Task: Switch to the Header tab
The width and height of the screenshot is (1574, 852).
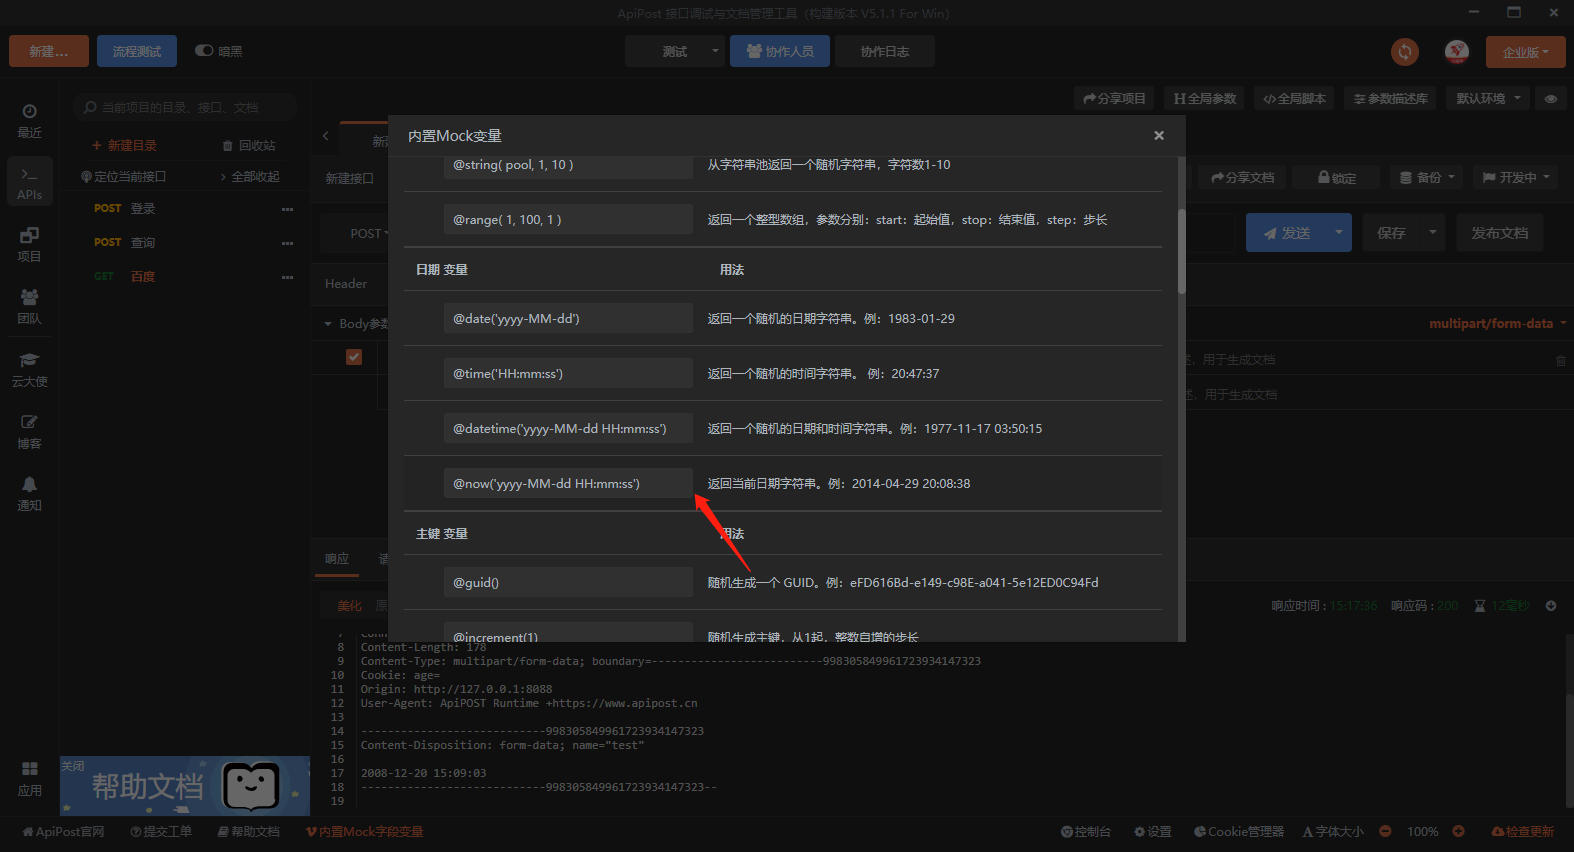Action: coord(346,284)
